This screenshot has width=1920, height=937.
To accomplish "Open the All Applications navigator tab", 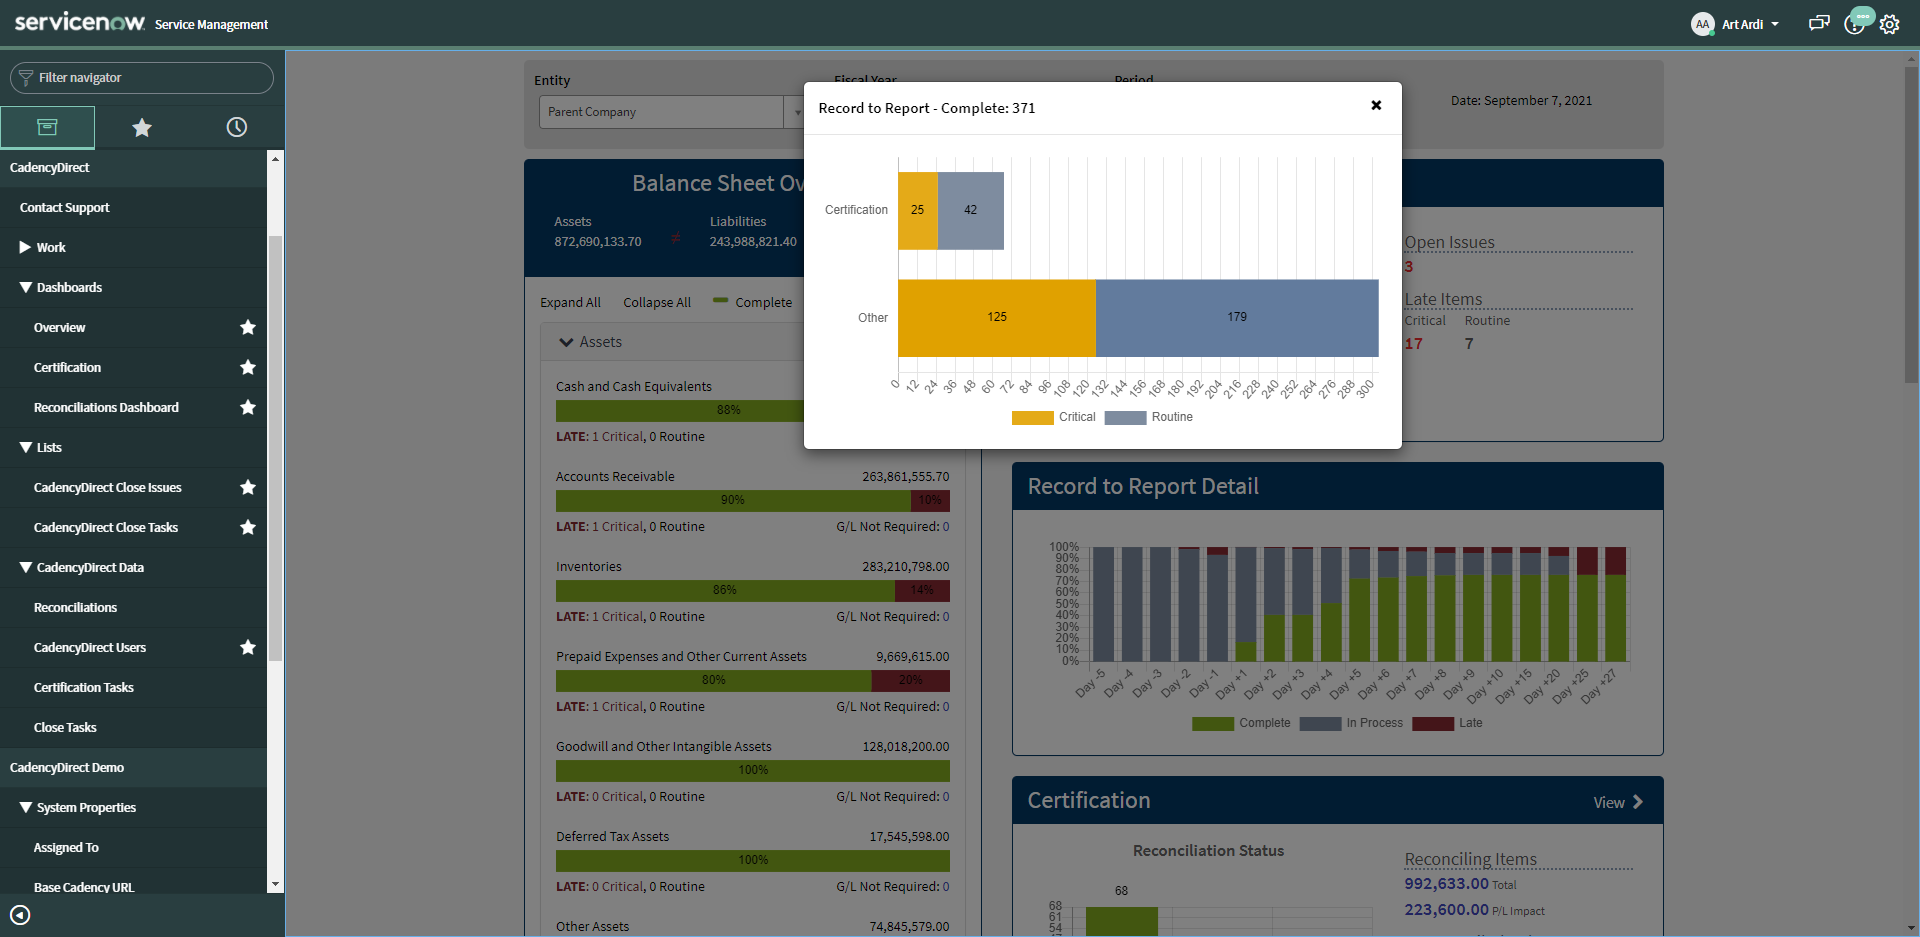I will click(47, 127).
